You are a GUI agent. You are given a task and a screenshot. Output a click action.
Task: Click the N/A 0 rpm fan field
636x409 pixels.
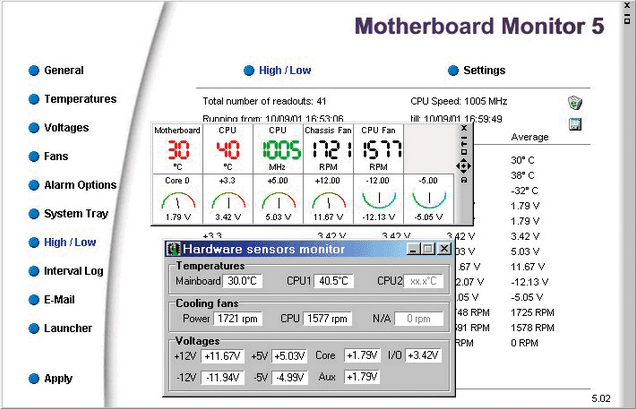[419, 319]
